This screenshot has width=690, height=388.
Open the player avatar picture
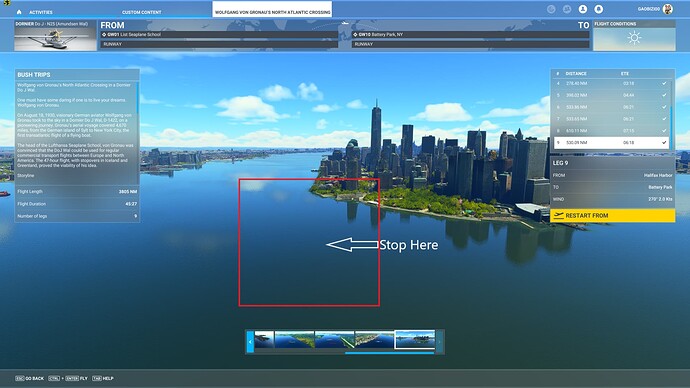pos(668,9)
